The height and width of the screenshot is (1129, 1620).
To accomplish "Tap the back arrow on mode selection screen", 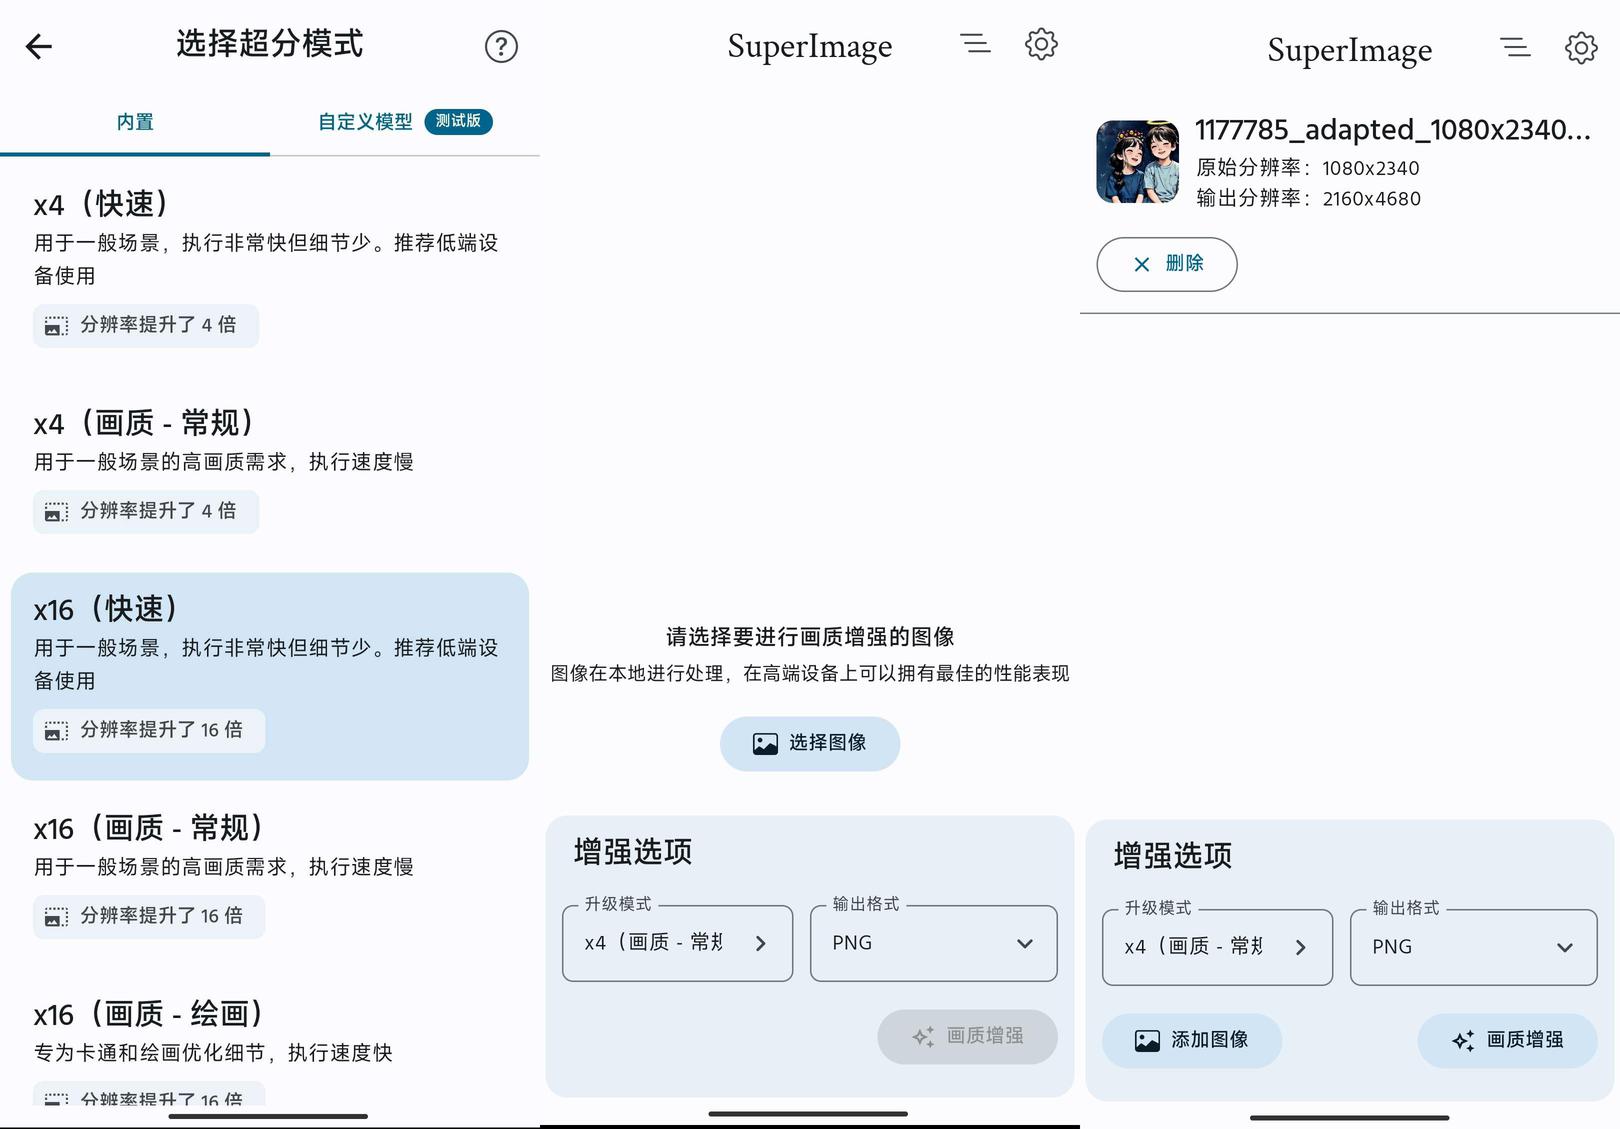I will tap(39, 46).
